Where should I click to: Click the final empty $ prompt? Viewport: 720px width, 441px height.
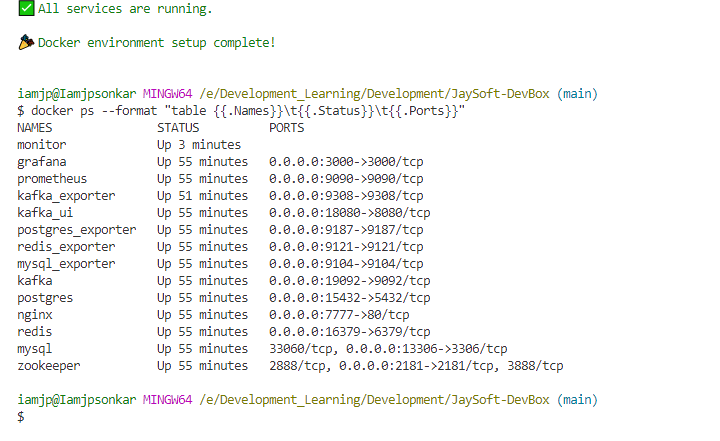tap(21, 417)
